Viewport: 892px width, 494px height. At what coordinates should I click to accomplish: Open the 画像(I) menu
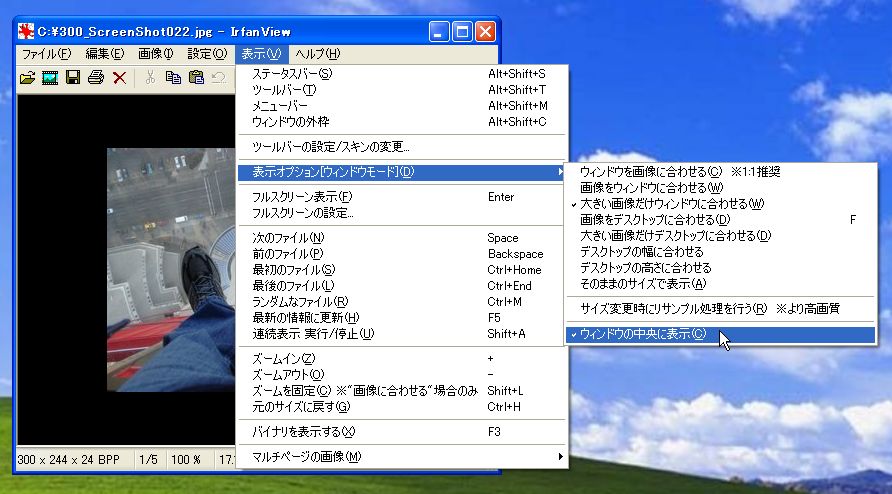[156, 54]
